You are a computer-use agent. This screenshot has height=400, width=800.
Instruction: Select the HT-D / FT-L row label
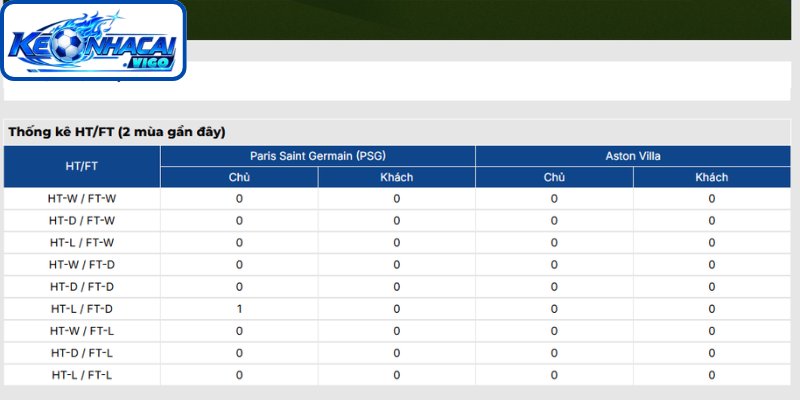(82, 353)
